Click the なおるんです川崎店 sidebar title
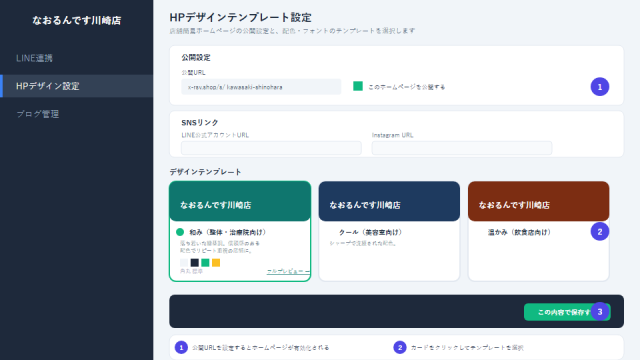 point(76,20)
